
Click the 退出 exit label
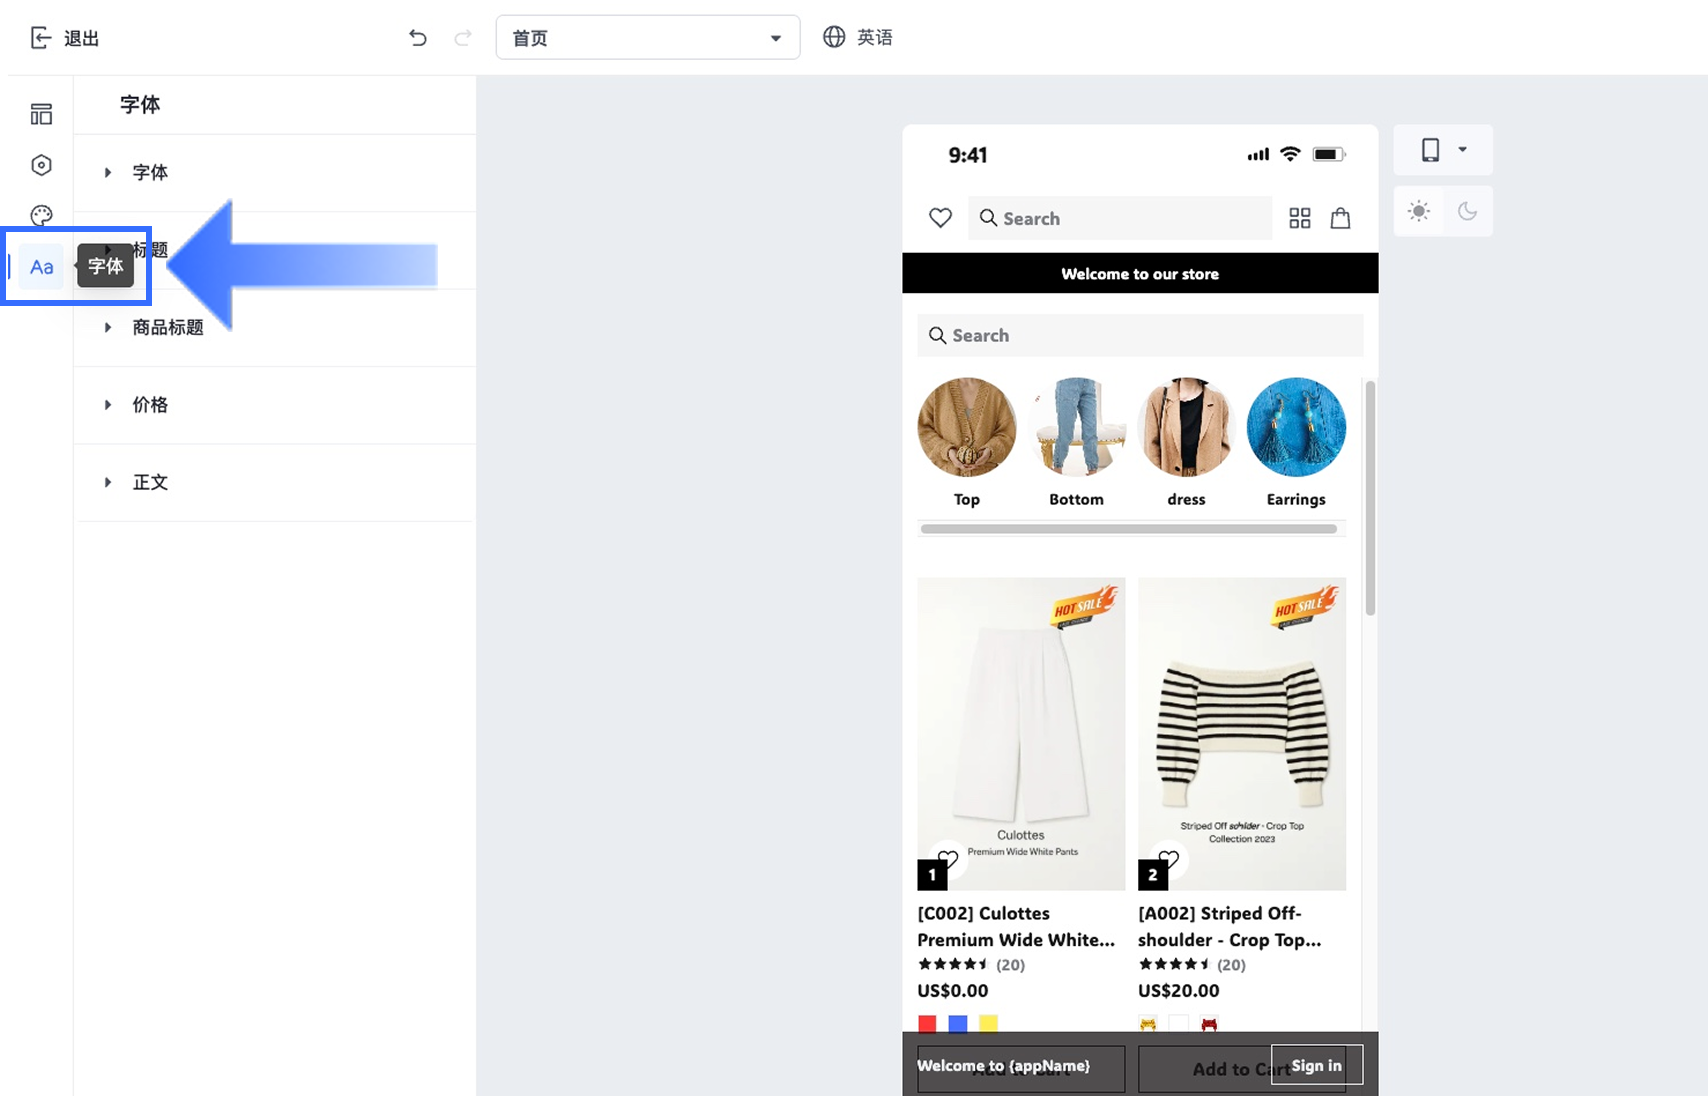81,38
